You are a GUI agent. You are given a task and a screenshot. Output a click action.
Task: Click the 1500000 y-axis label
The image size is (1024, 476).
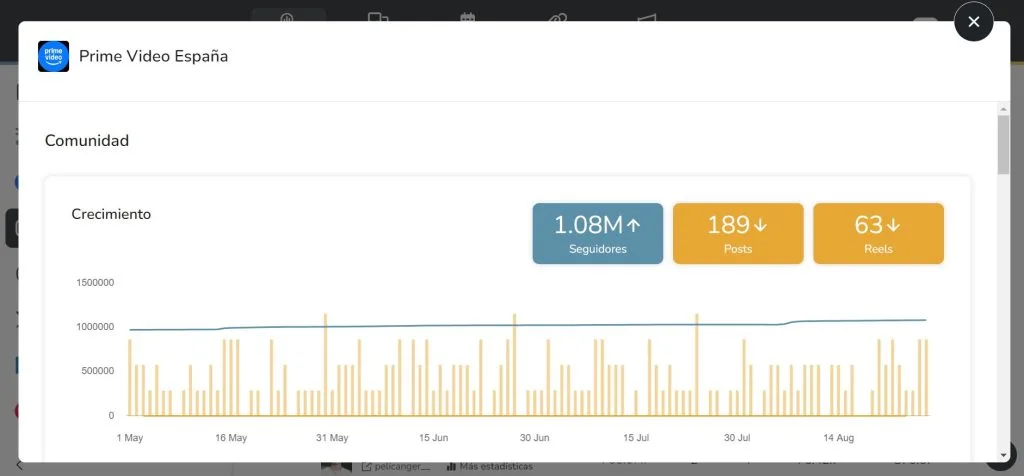tap(95, 283)
